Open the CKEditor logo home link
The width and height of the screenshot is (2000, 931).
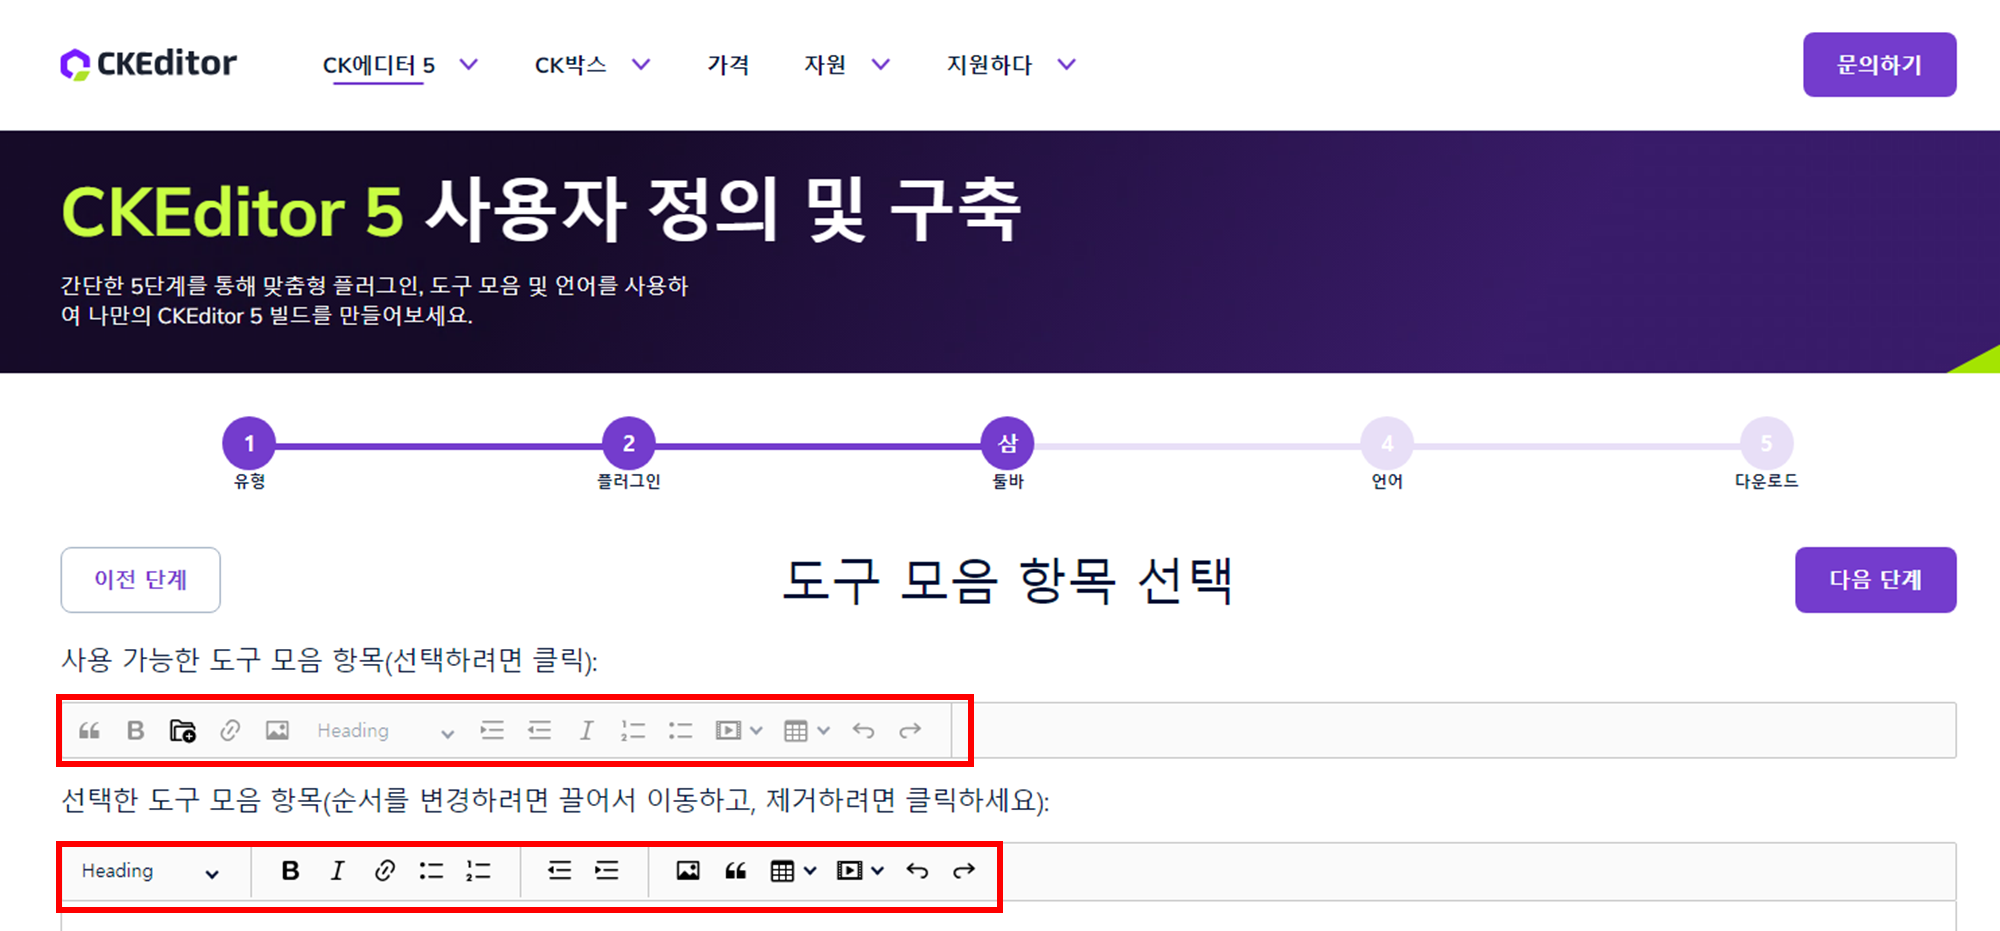click(148, 64)
